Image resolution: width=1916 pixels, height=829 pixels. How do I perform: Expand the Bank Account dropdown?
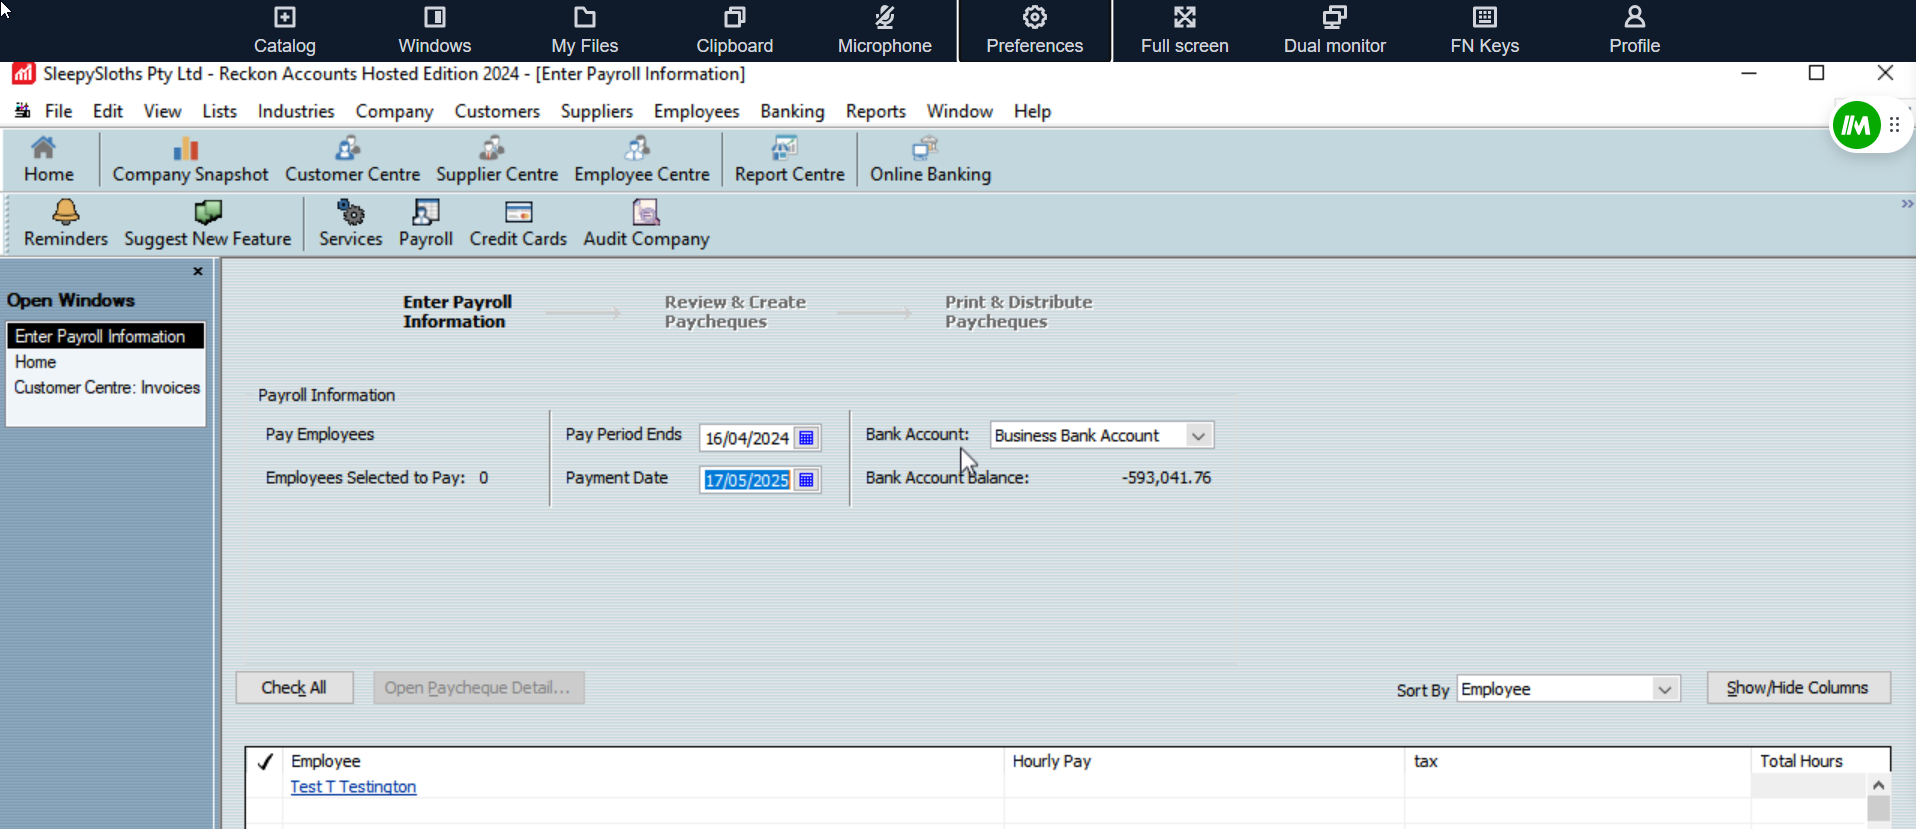pos(1198,436)
